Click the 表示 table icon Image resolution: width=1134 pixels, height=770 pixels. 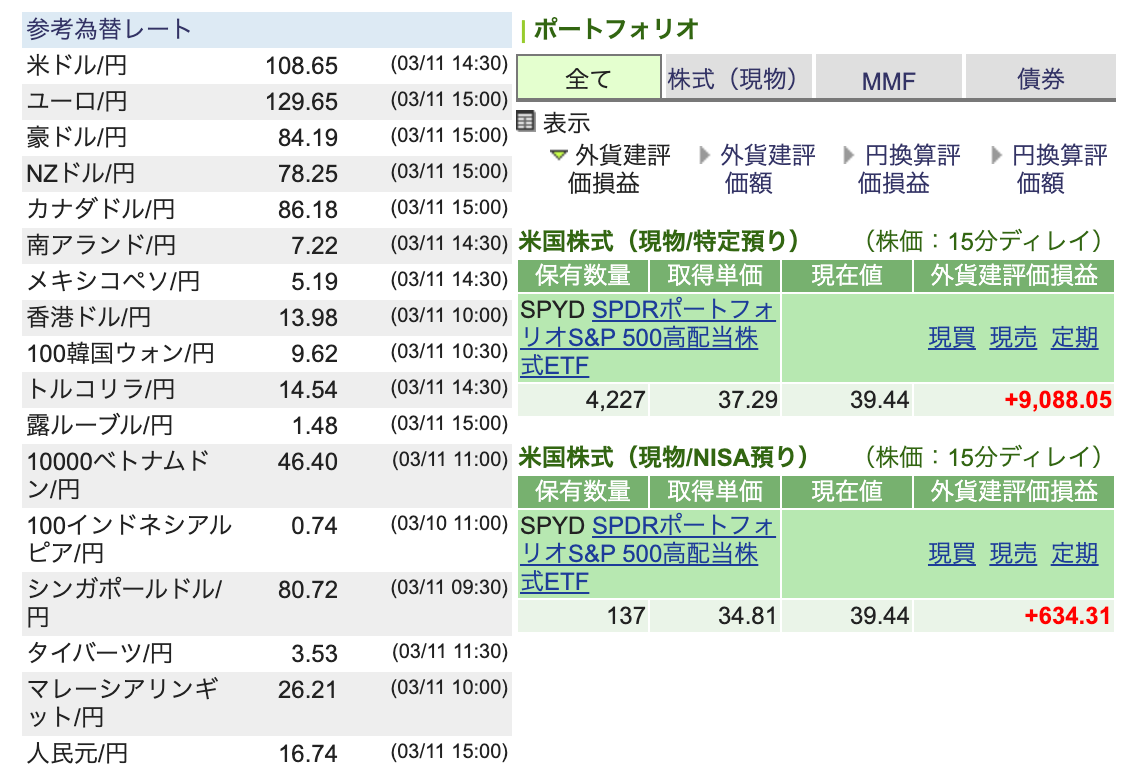[526, 121]
